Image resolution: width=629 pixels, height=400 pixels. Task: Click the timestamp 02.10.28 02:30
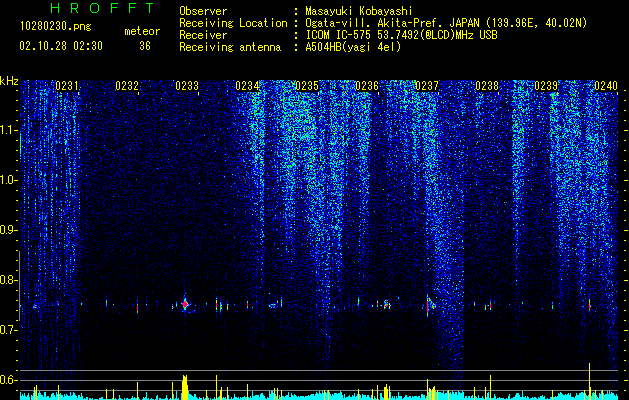pyautogui.click(x=61, y=46)
